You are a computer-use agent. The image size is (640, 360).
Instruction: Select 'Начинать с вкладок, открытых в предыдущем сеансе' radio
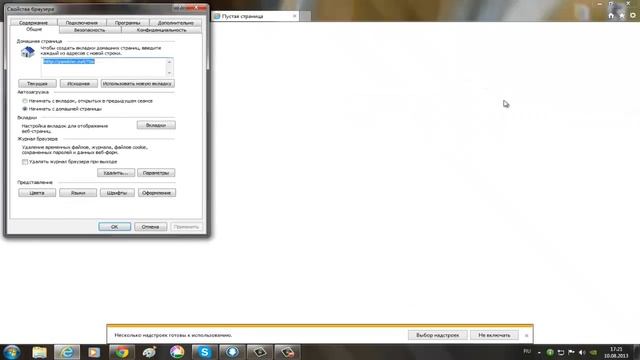[25, 101]
